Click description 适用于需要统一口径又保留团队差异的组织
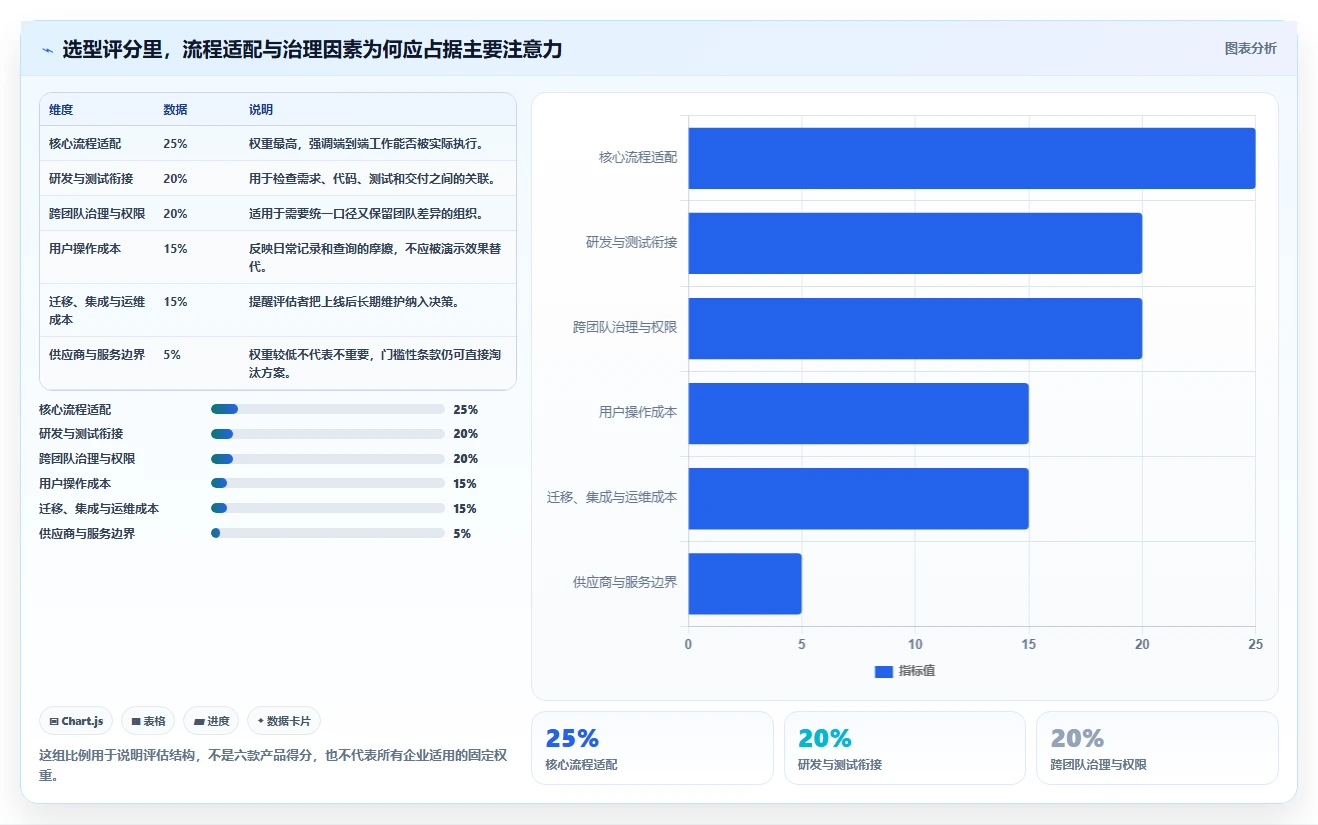 367,213
